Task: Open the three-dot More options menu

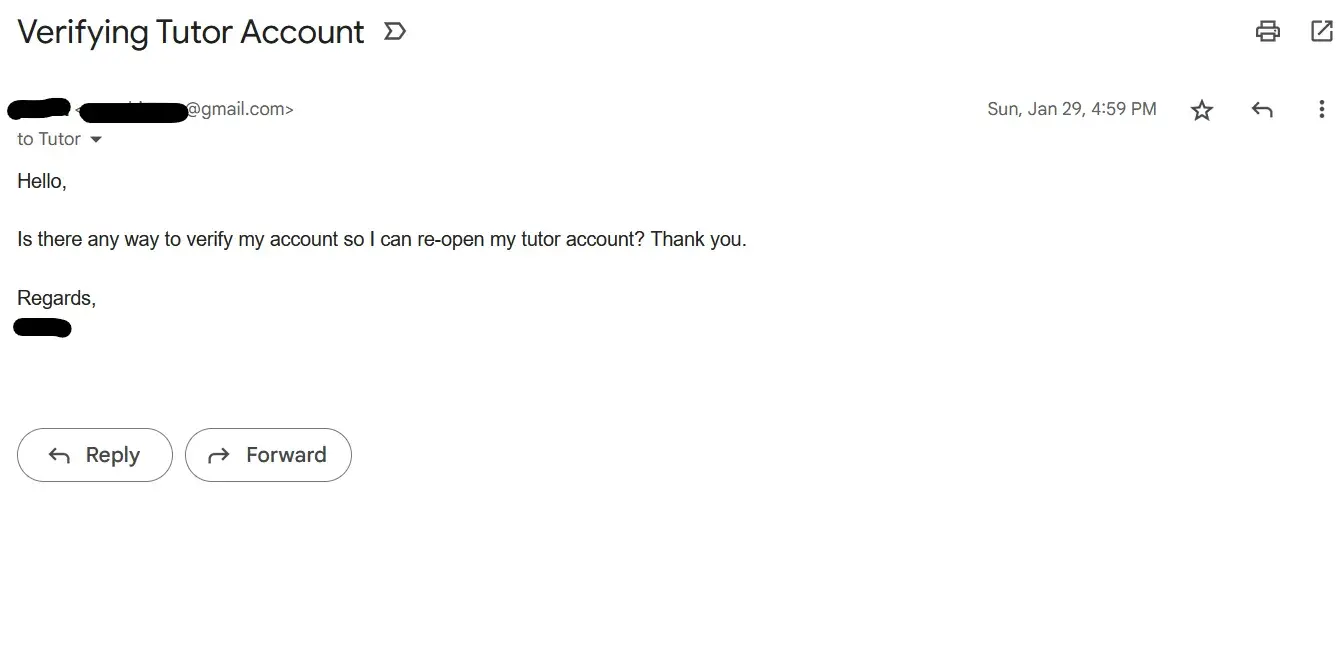Action: coord(1321,110)
